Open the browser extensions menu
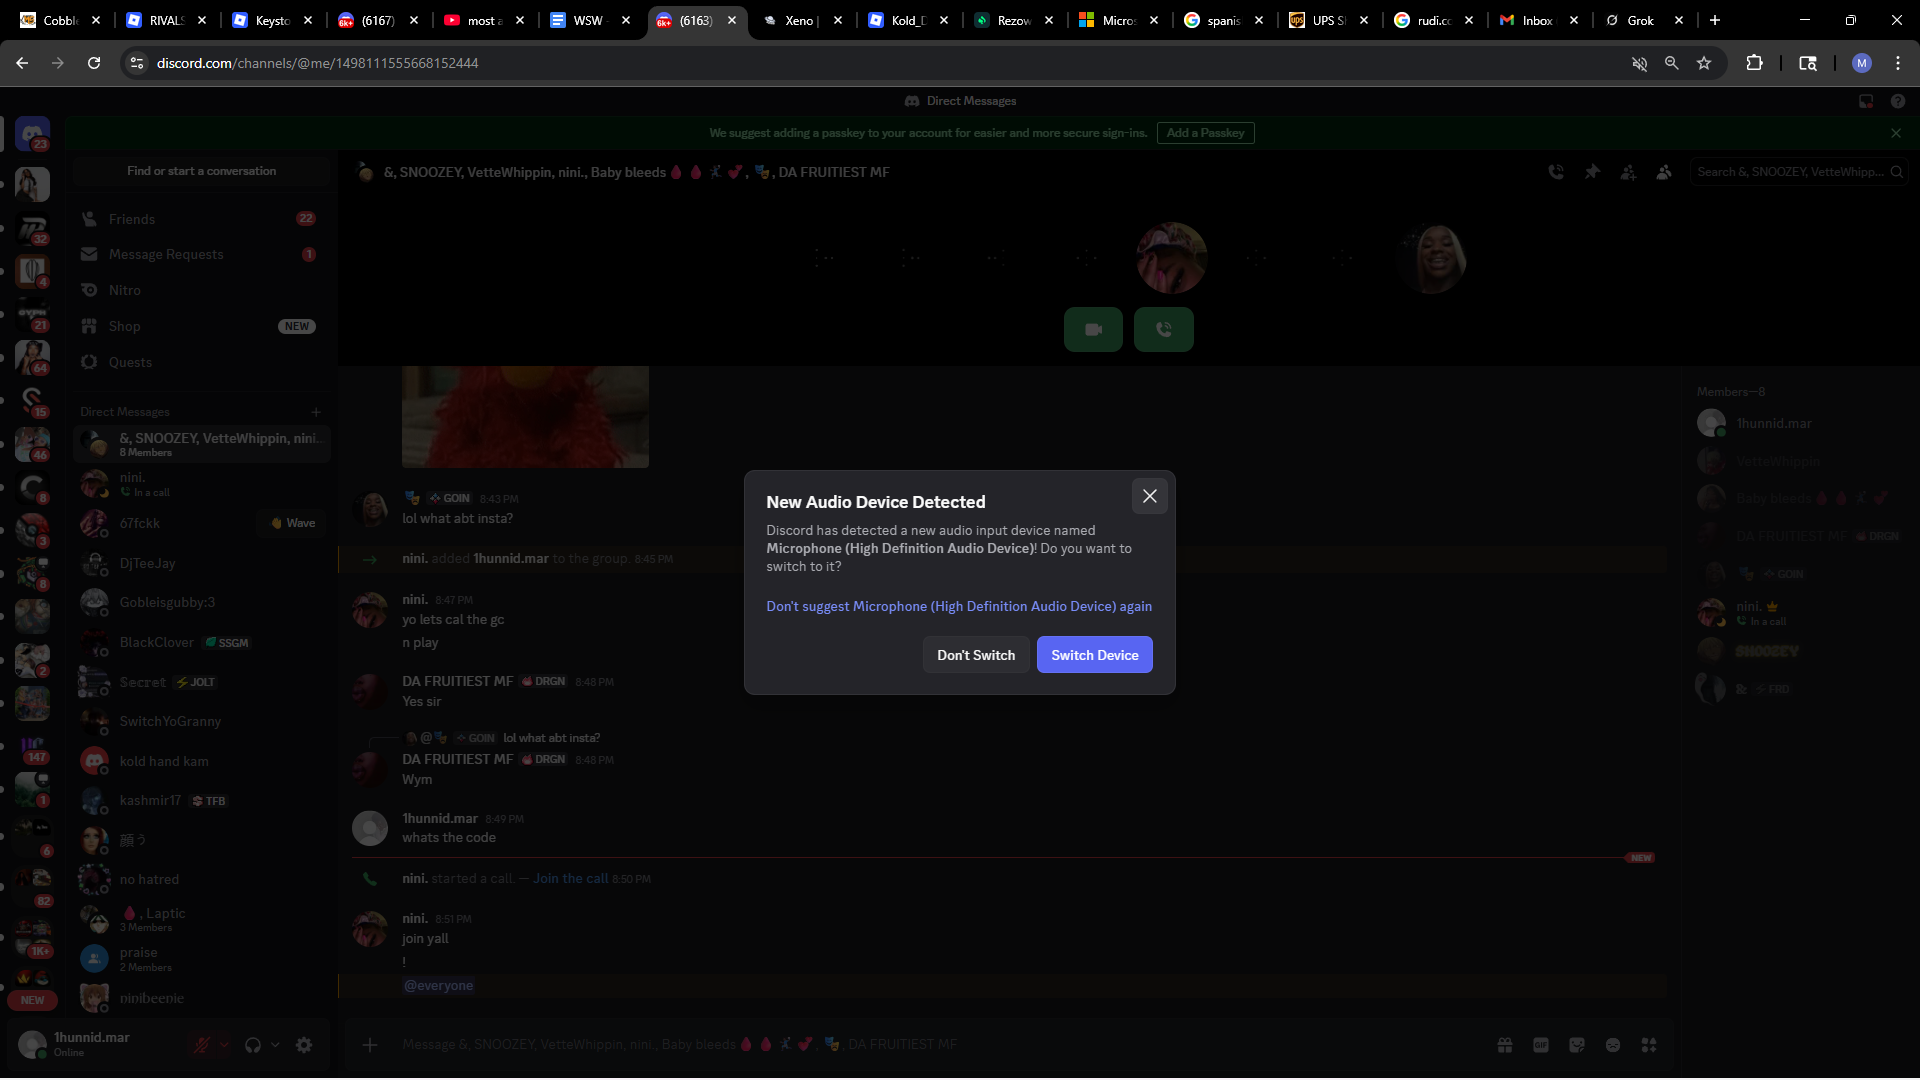Viewport: 1920px width, 1080px height. 1754,63
